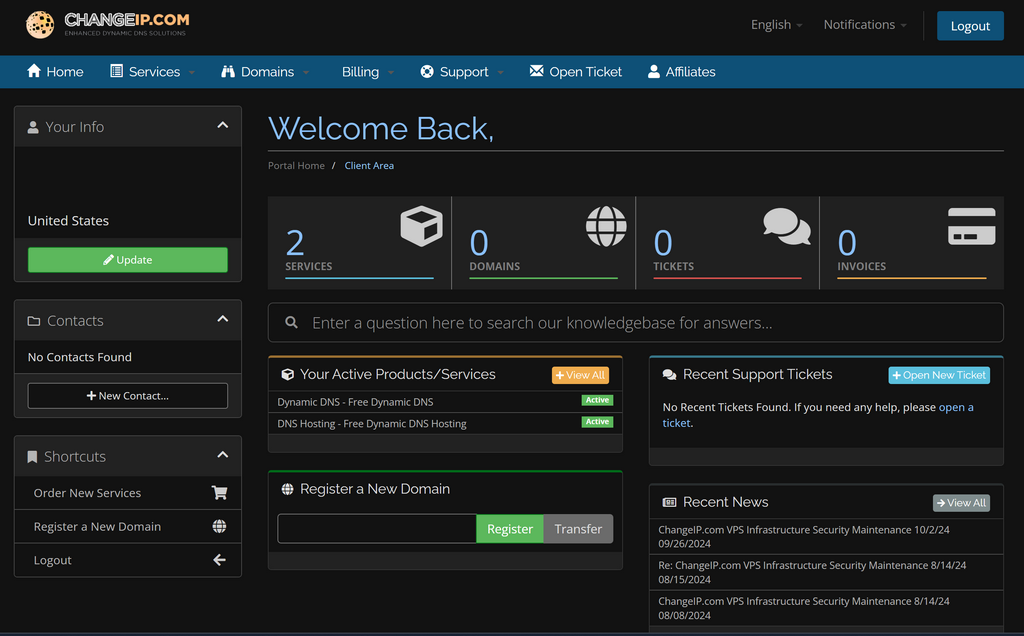Open the English language dropdown
1024x636 pixels.
776,25
